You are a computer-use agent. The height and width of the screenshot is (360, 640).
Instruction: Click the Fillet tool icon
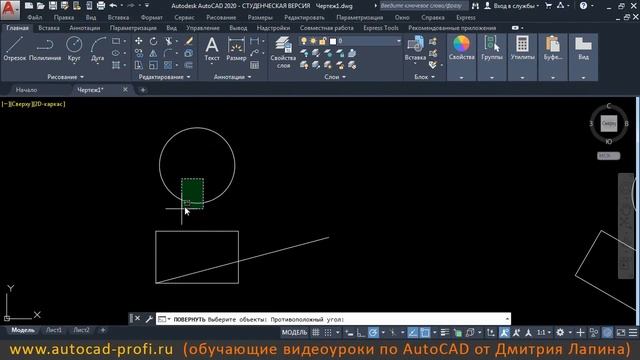168,53
